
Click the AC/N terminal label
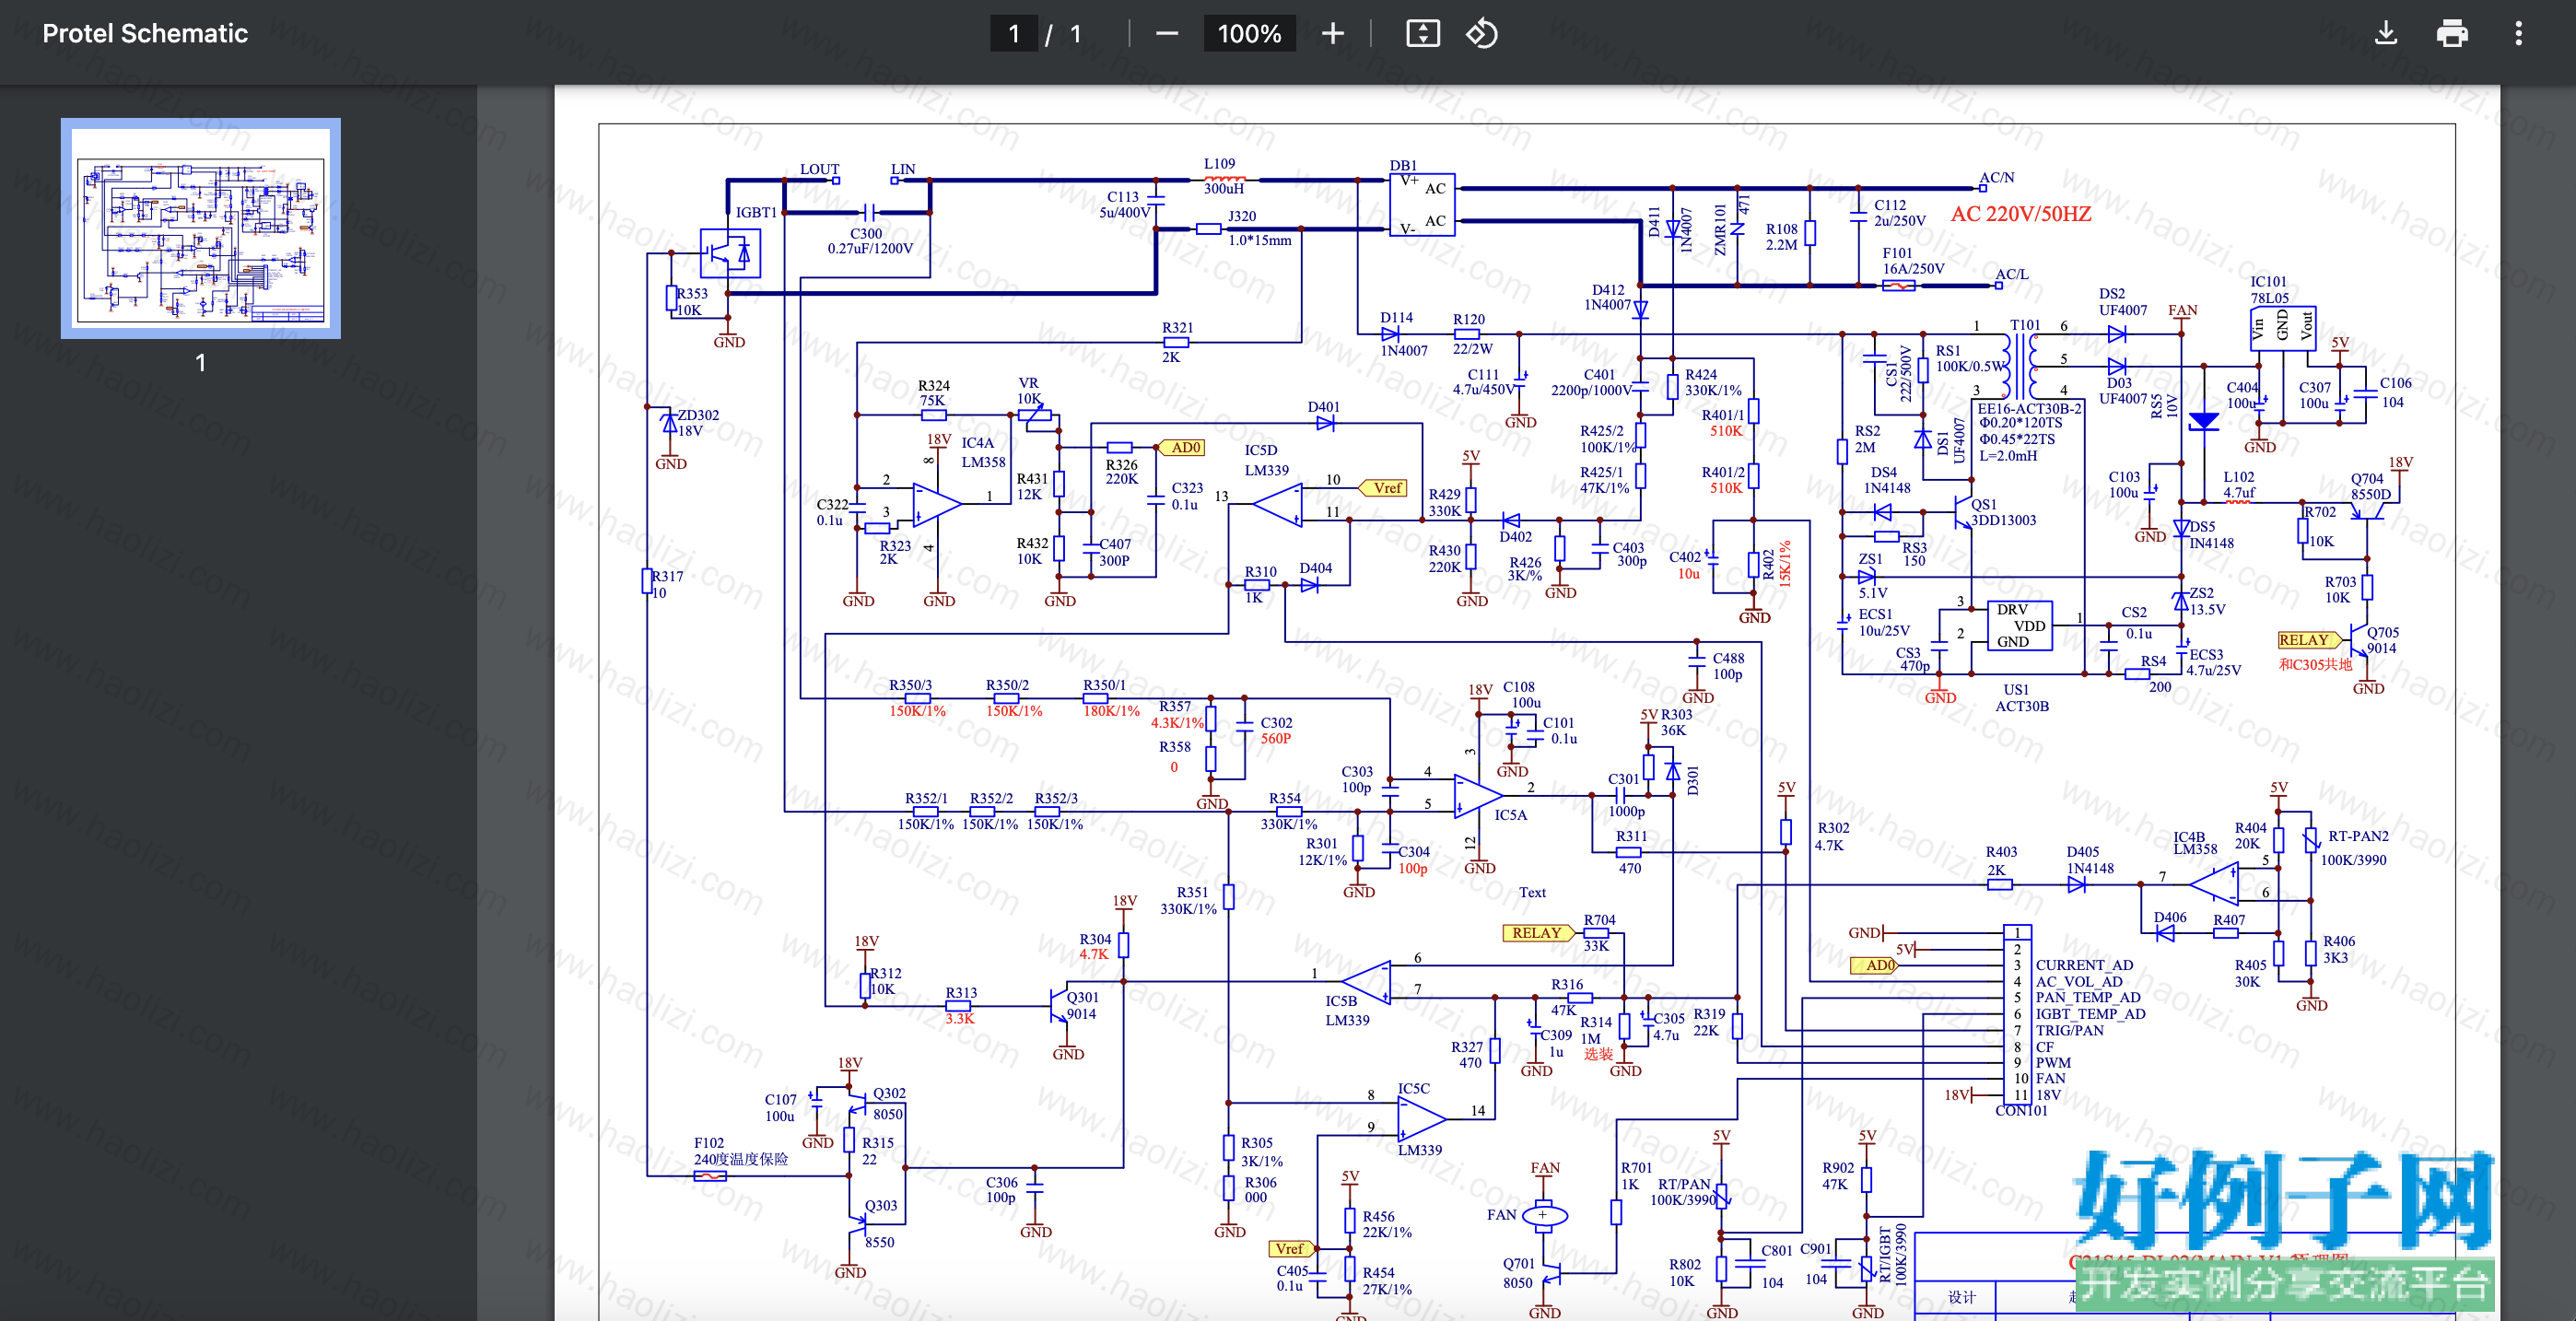[1996, 178]
